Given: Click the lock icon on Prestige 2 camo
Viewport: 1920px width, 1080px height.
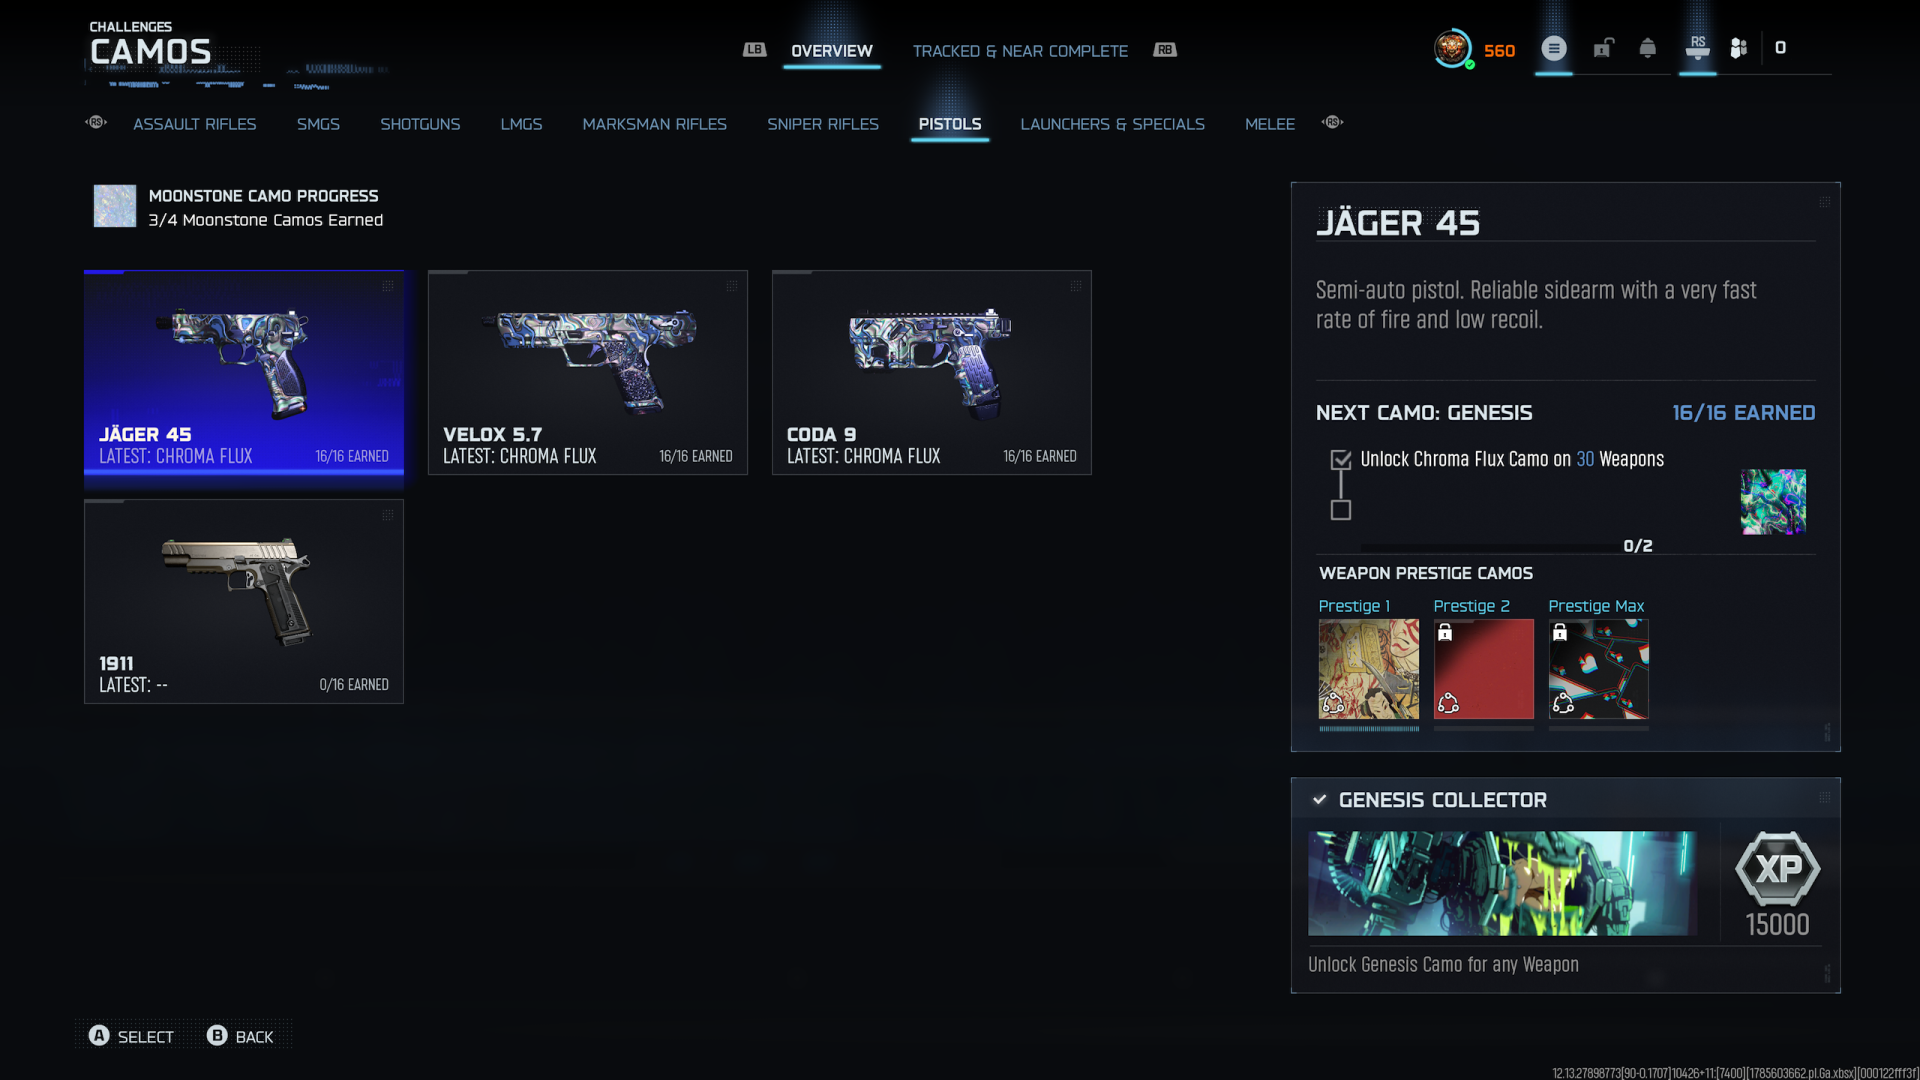Looking at the screenshot, I should [1445, 632].
